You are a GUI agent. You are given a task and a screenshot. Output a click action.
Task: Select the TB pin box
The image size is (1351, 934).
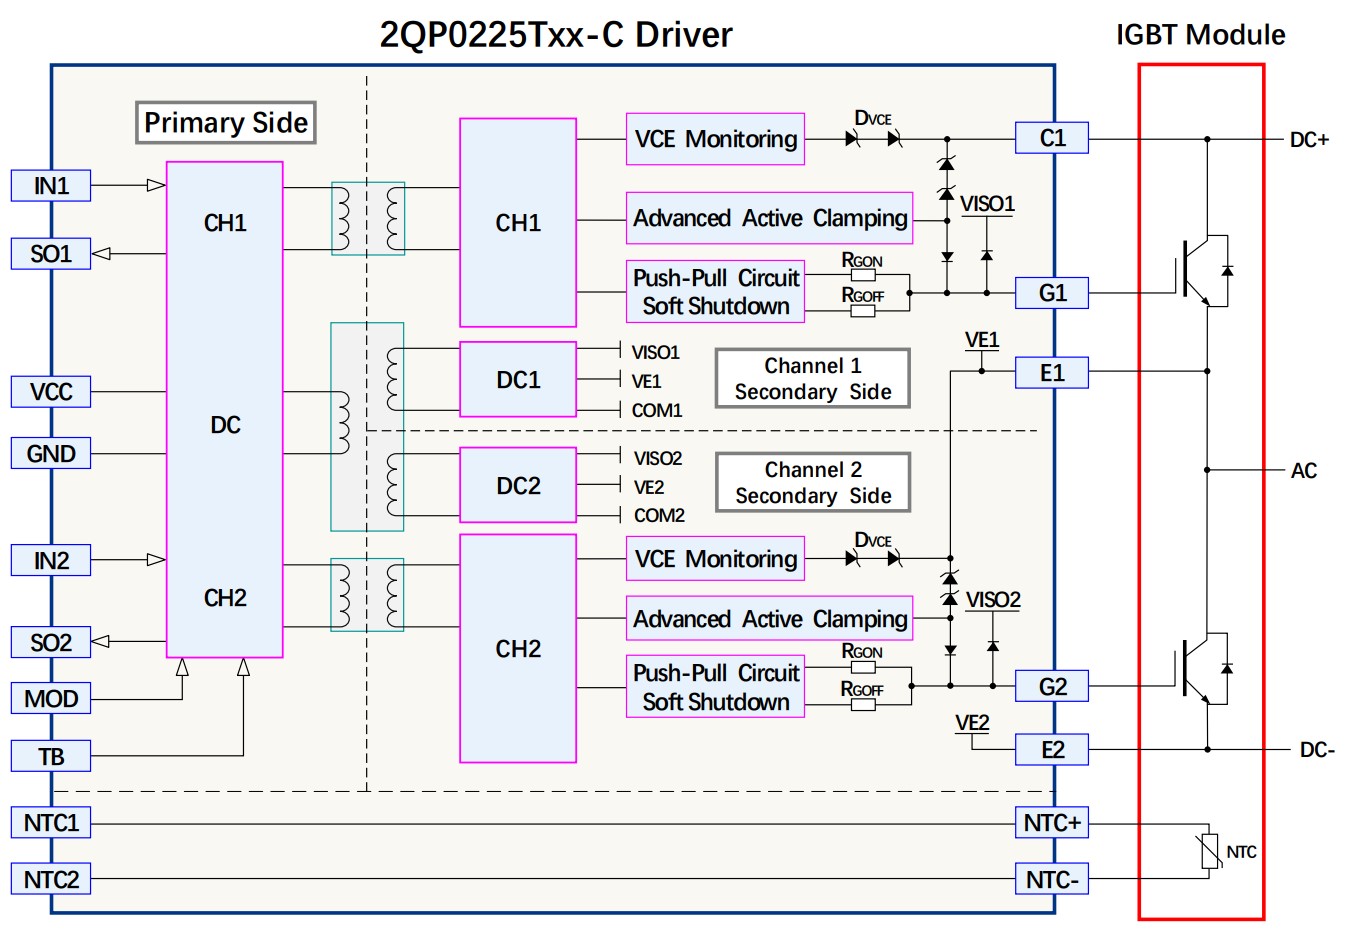(51, 757)
